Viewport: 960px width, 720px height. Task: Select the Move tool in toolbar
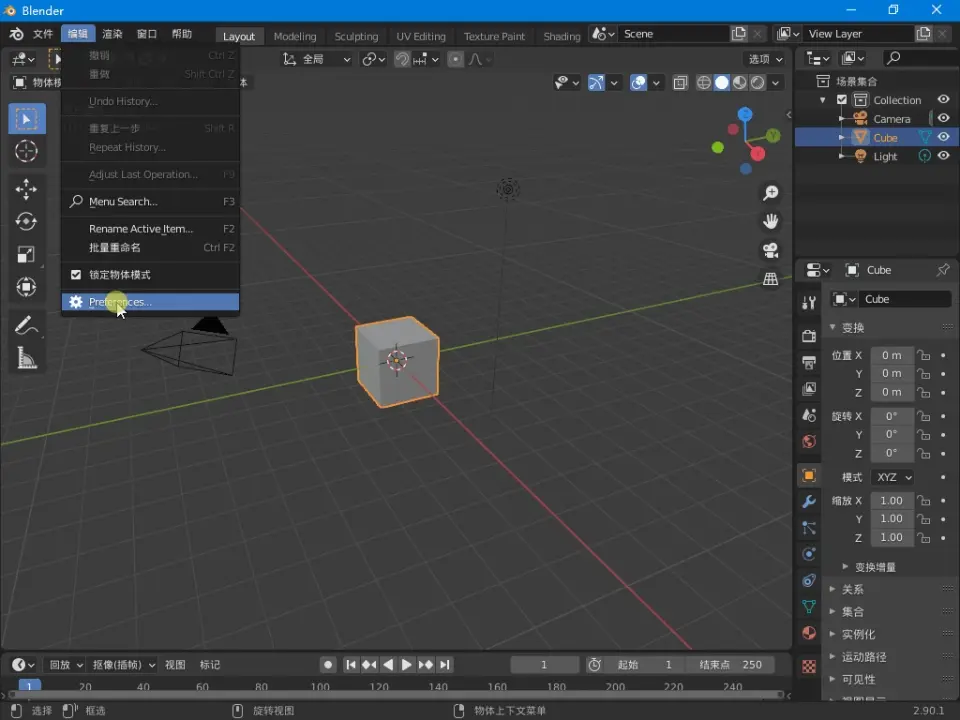click(x=27, y=189)
